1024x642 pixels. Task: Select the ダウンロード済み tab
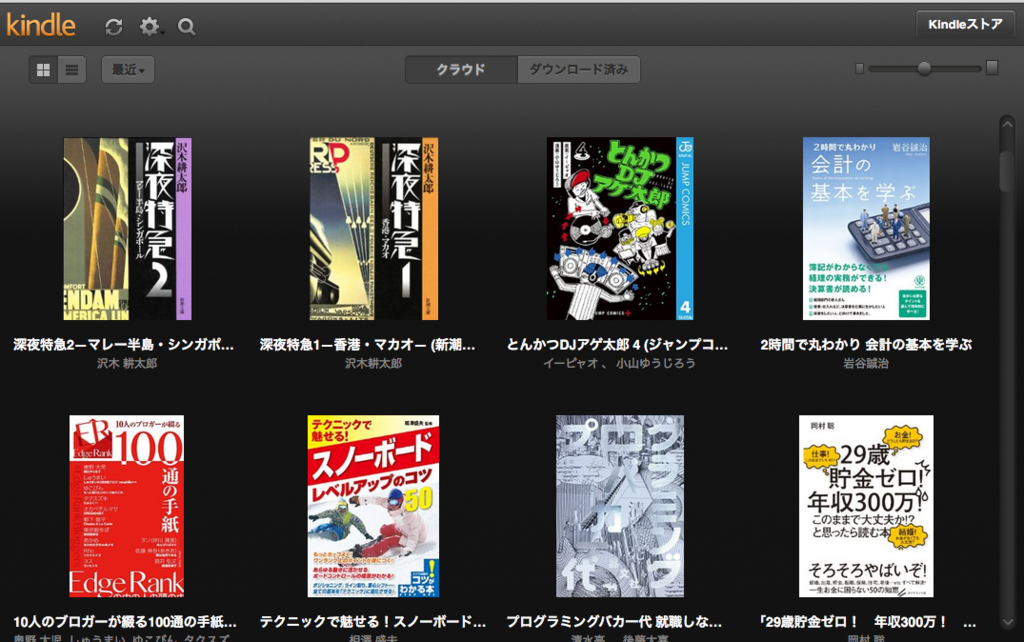[579, 69]
